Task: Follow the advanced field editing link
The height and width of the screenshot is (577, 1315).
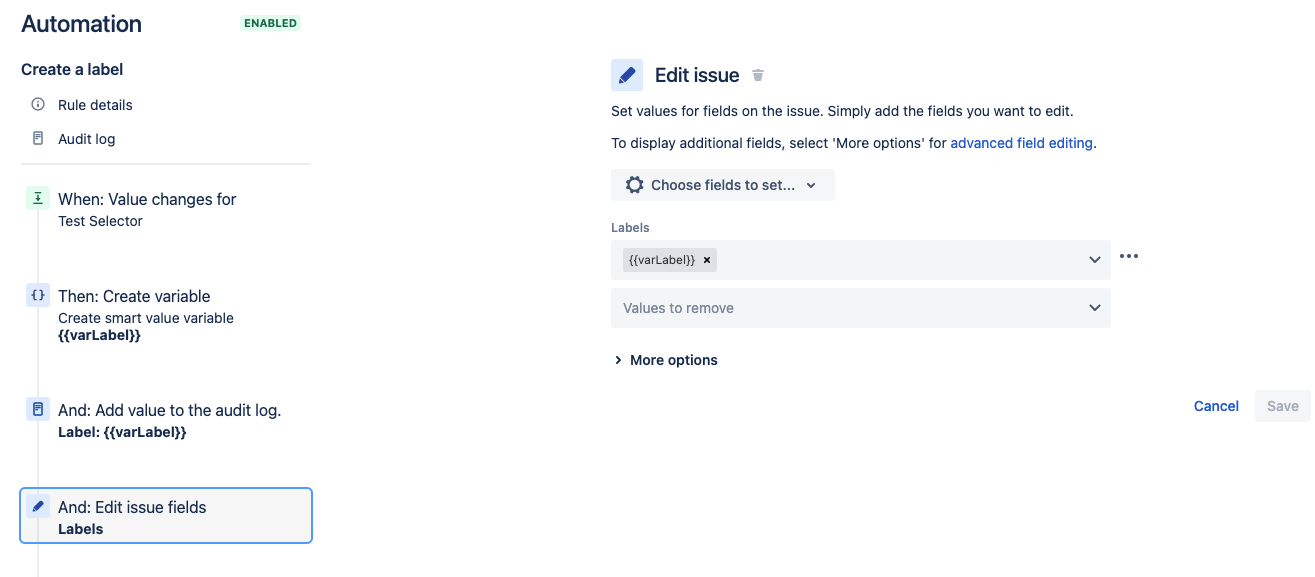Action: 1021,143
